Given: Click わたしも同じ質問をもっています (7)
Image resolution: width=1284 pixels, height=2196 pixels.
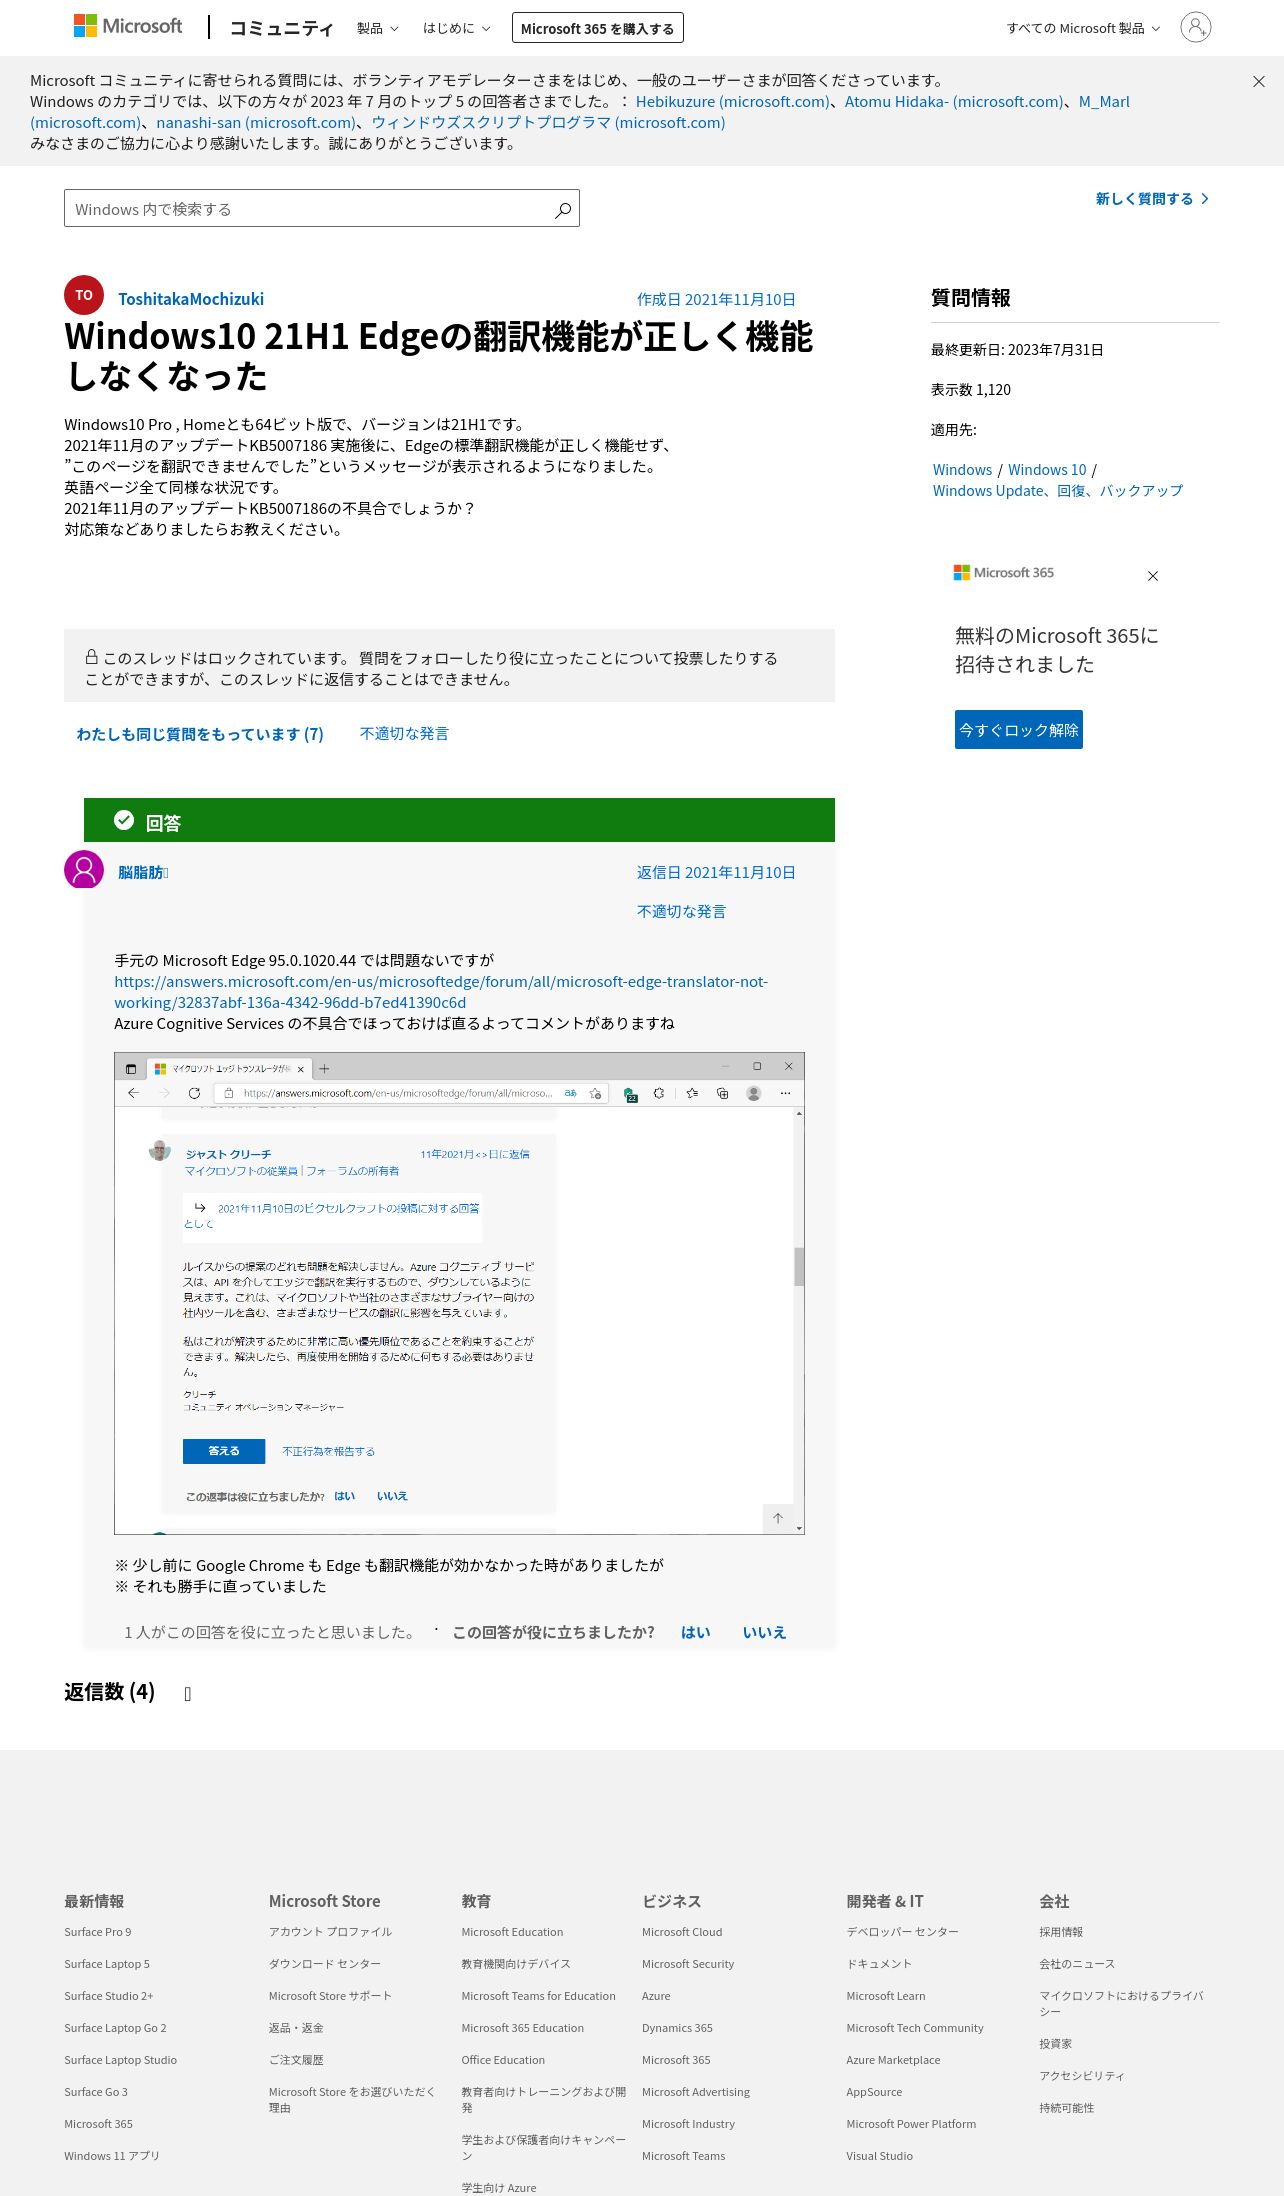Looking at the screenshot, I should click(x=200, y=734).
